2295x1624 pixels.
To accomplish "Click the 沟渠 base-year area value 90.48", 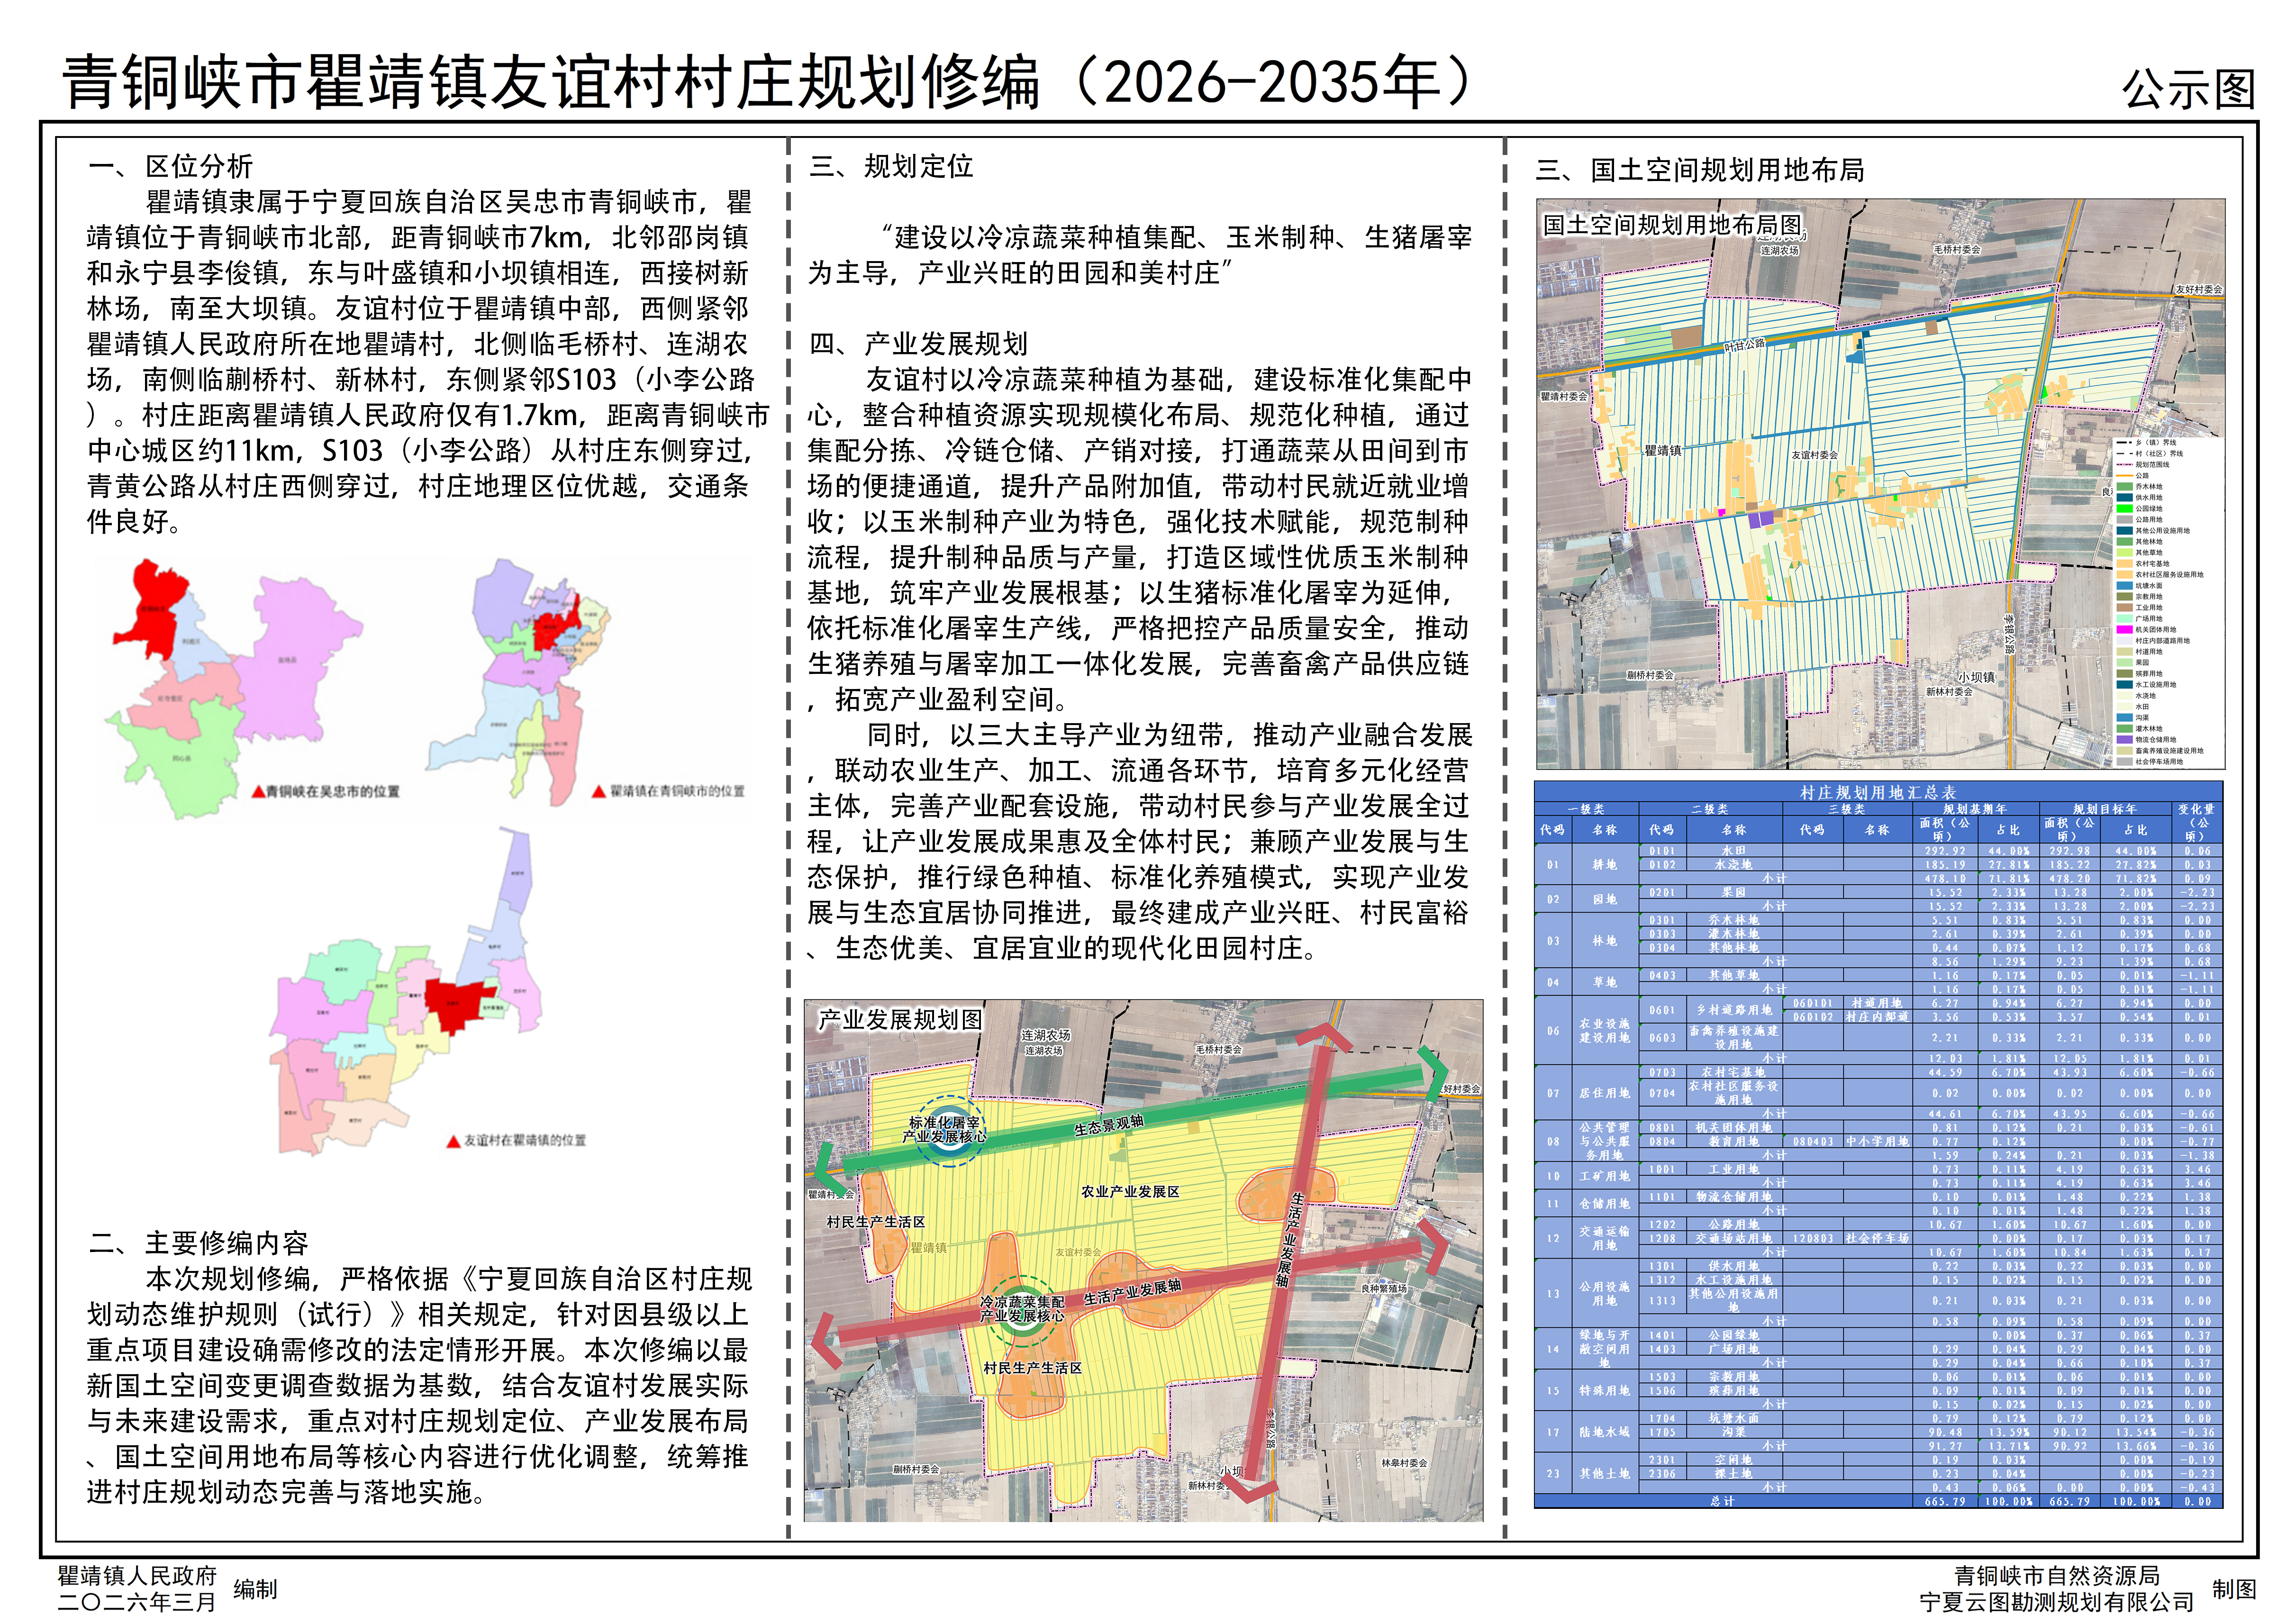I will 1945,1432.
